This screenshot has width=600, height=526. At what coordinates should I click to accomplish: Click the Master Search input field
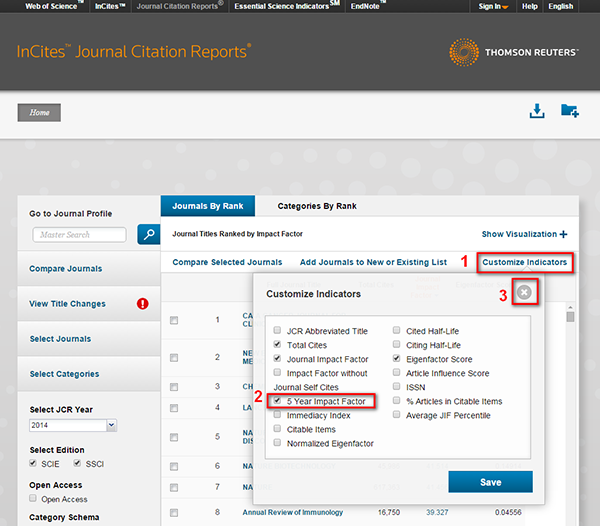[80, 235]
